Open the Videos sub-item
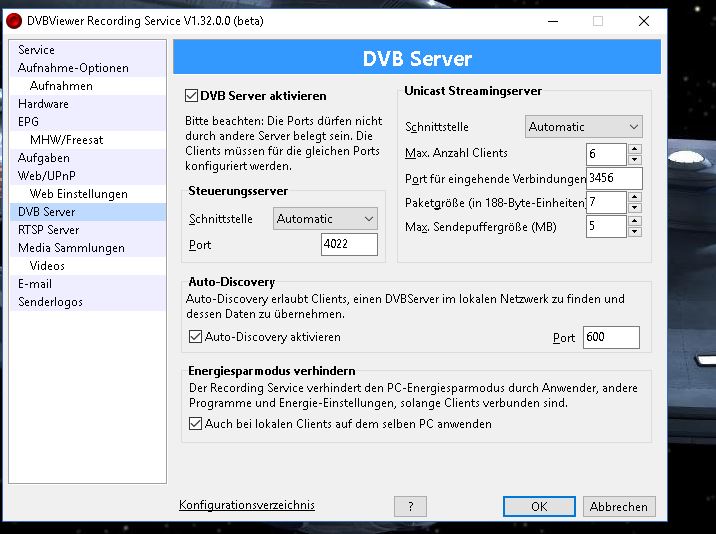 (88, 266)
